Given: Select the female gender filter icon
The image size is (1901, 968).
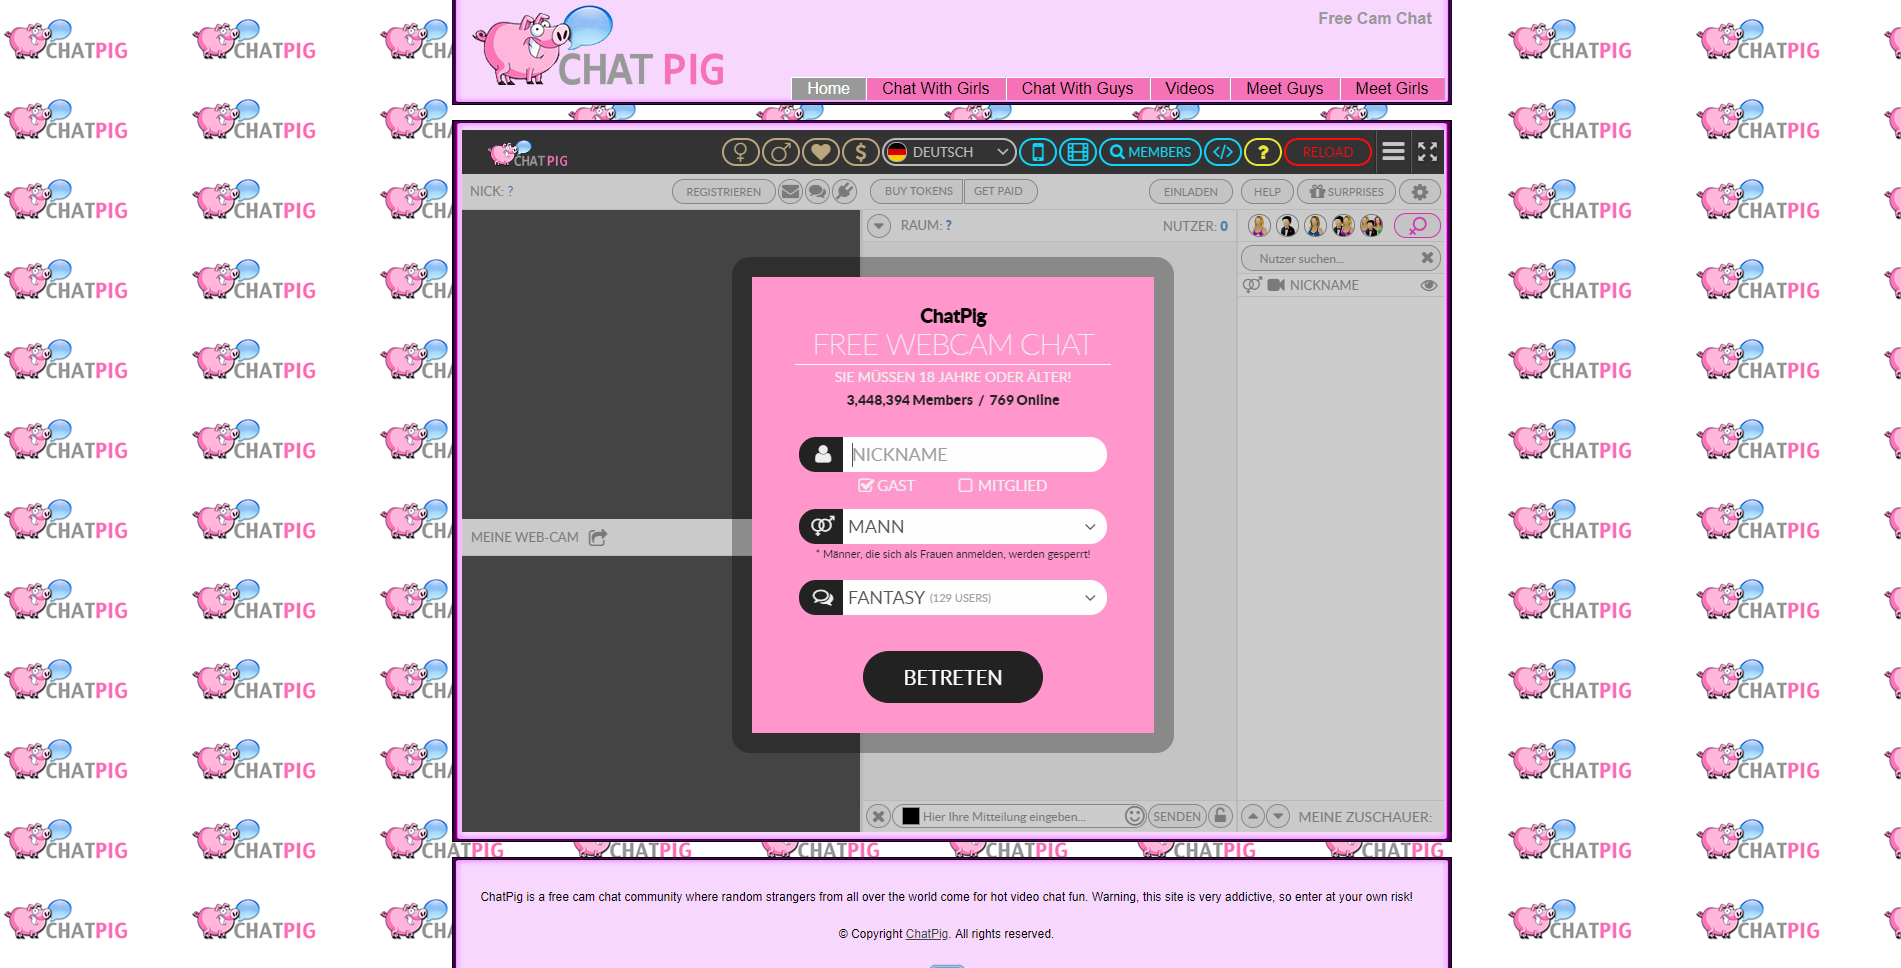Looking at the screenshot, I should coord(740,152).
